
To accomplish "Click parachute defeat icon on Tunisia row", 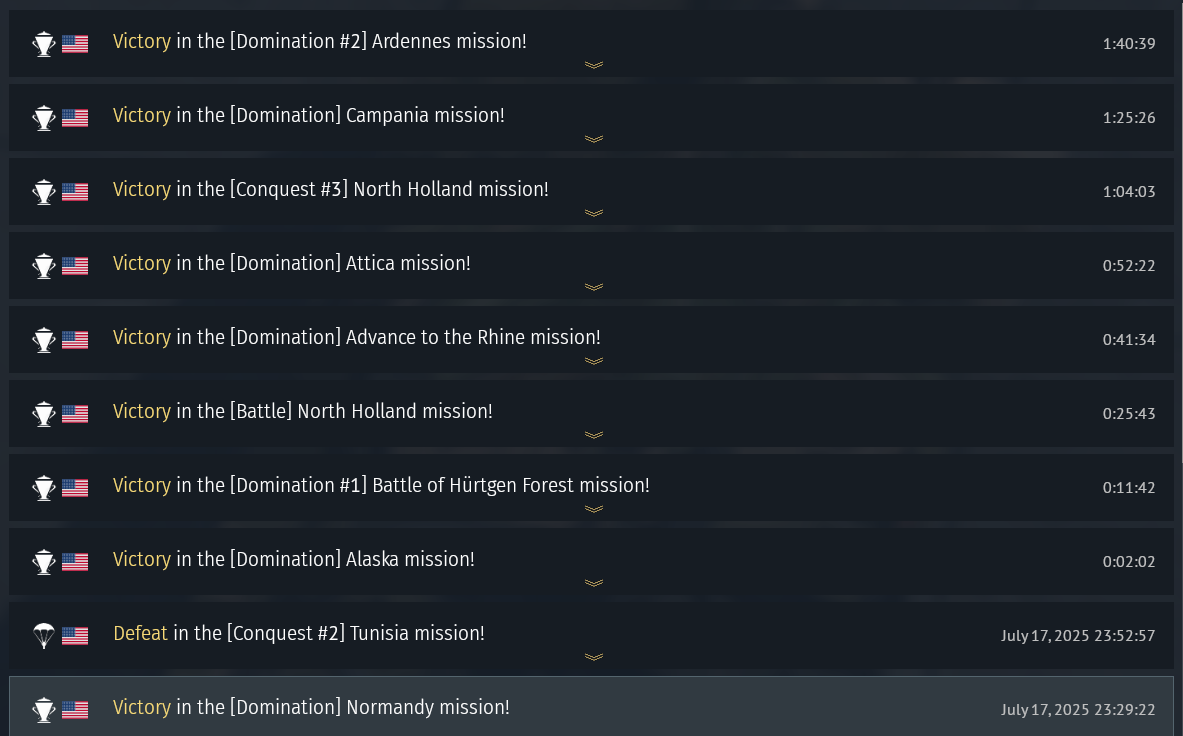I will pyautogui.click(x=44, y=636).
